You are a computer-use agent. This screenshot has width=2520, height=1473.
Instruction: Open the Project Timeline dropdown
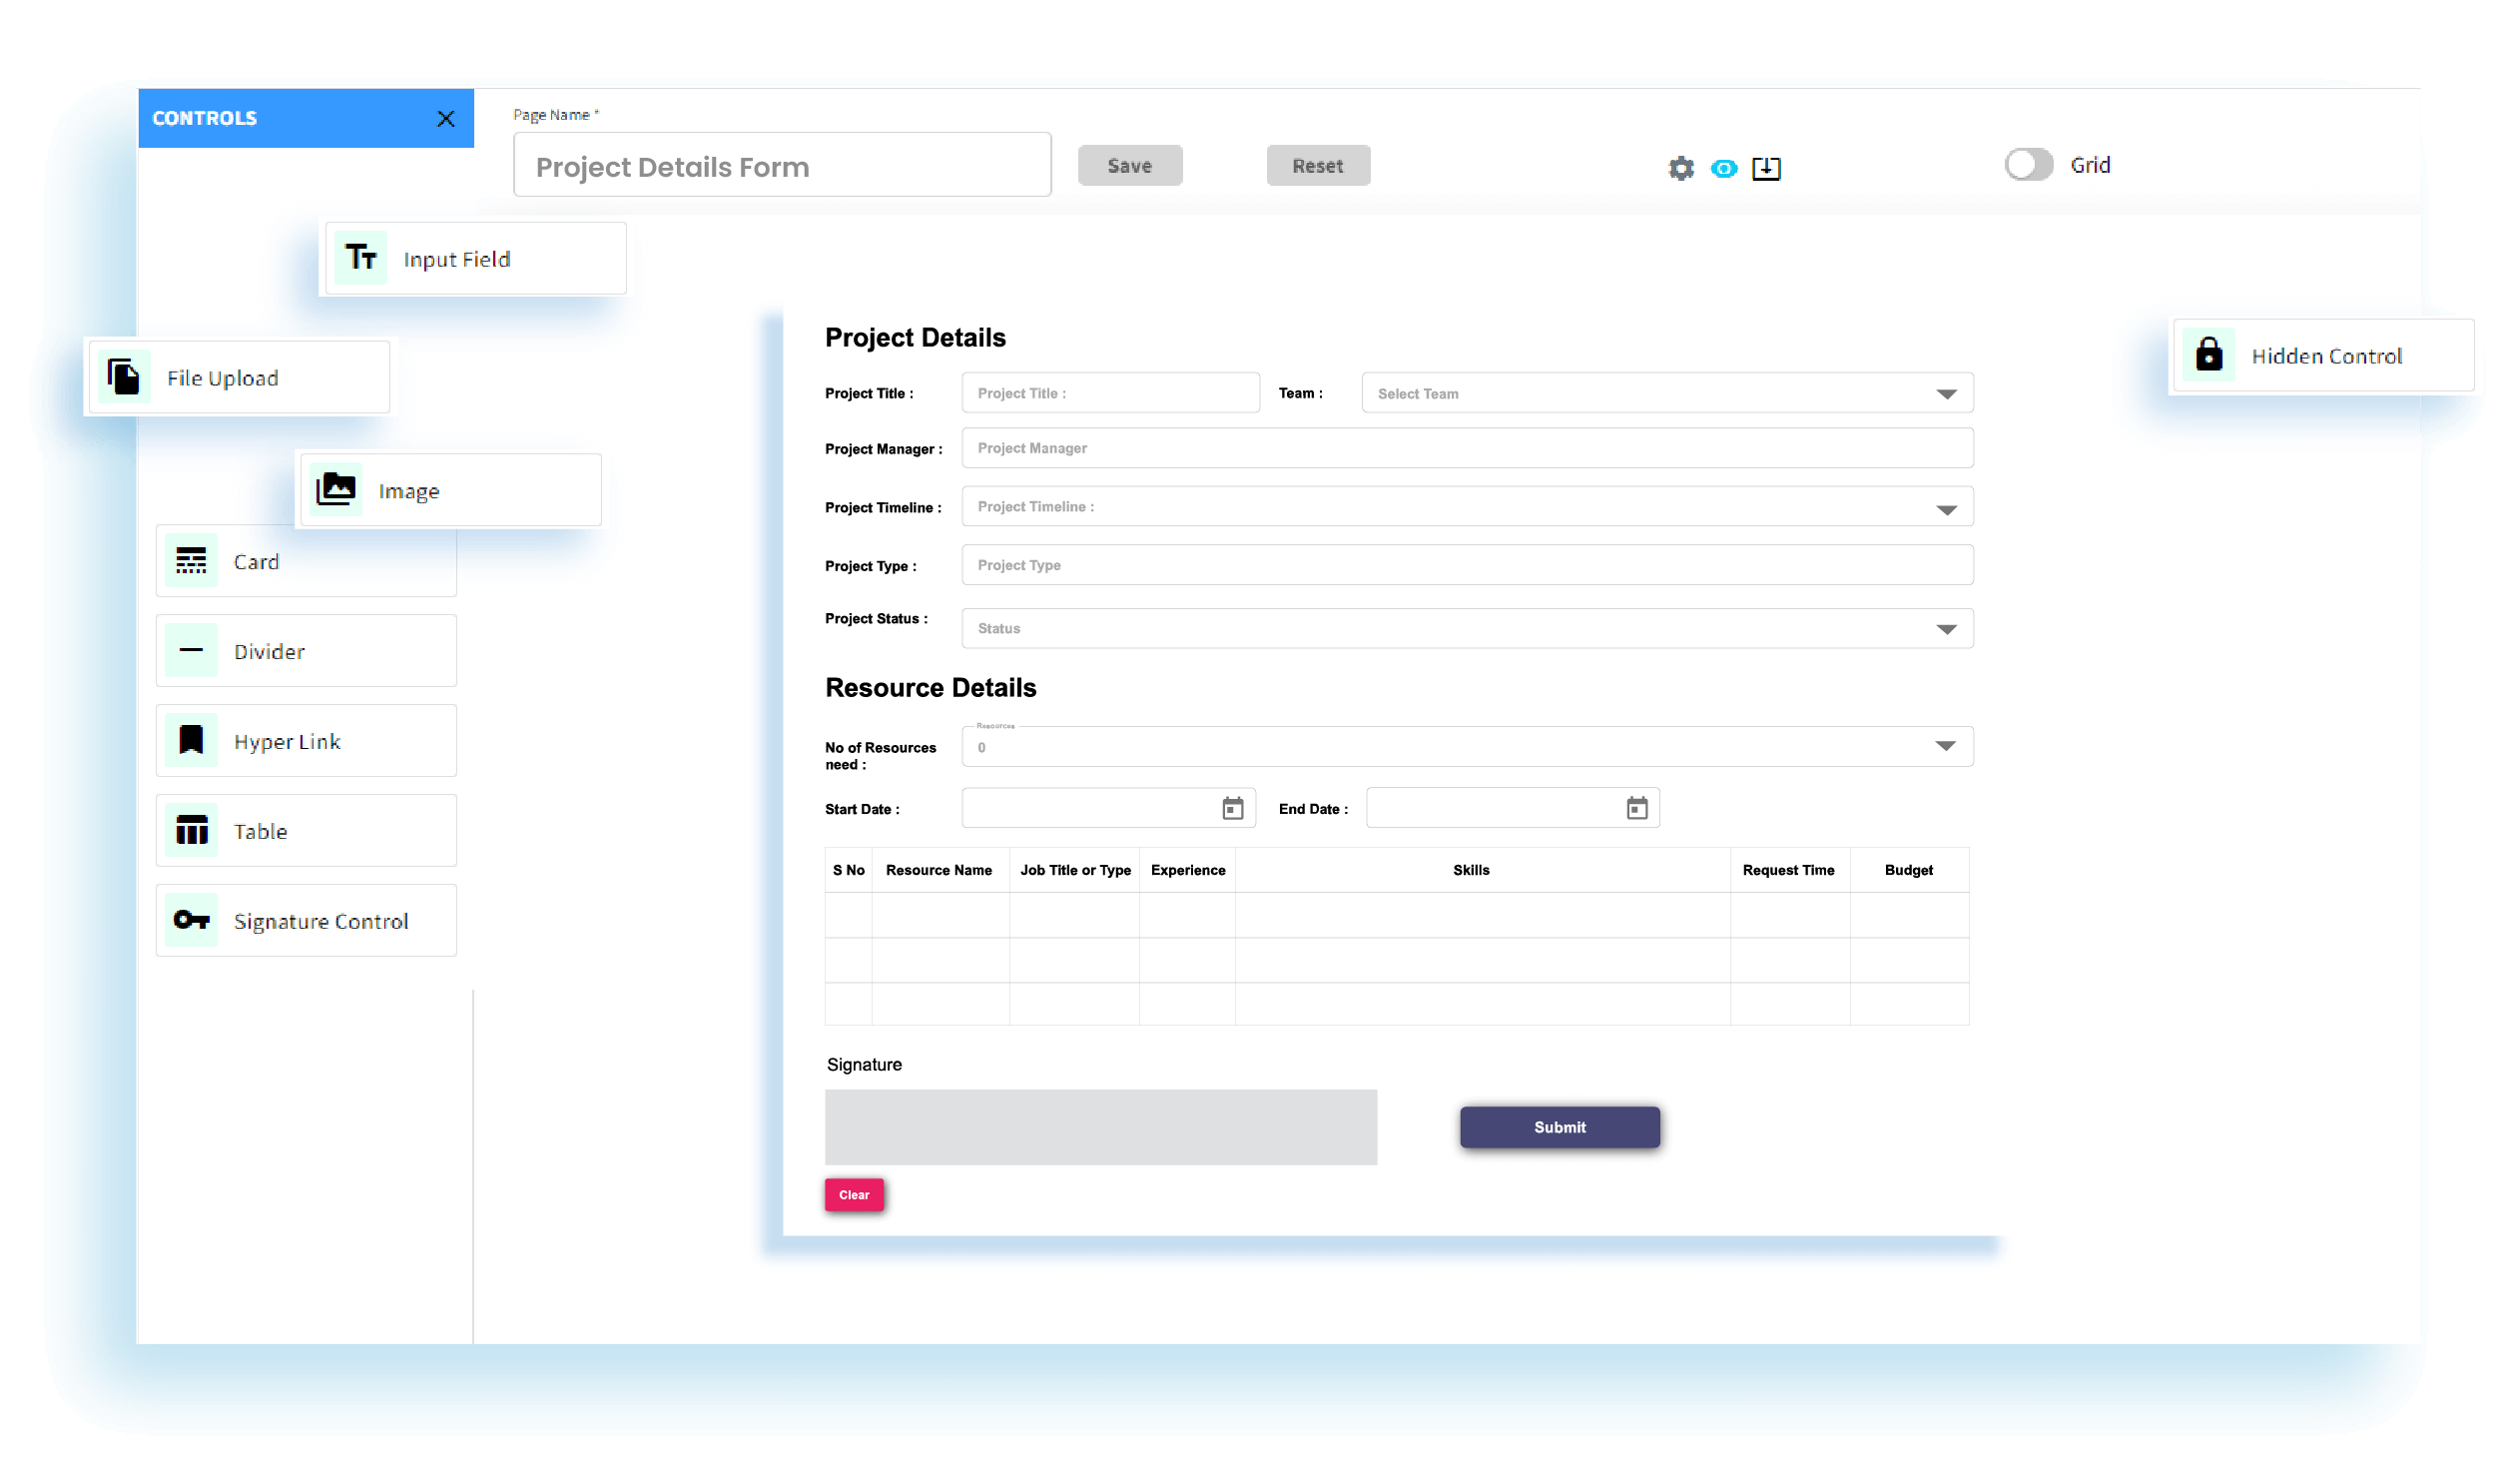coord(1945,508)
